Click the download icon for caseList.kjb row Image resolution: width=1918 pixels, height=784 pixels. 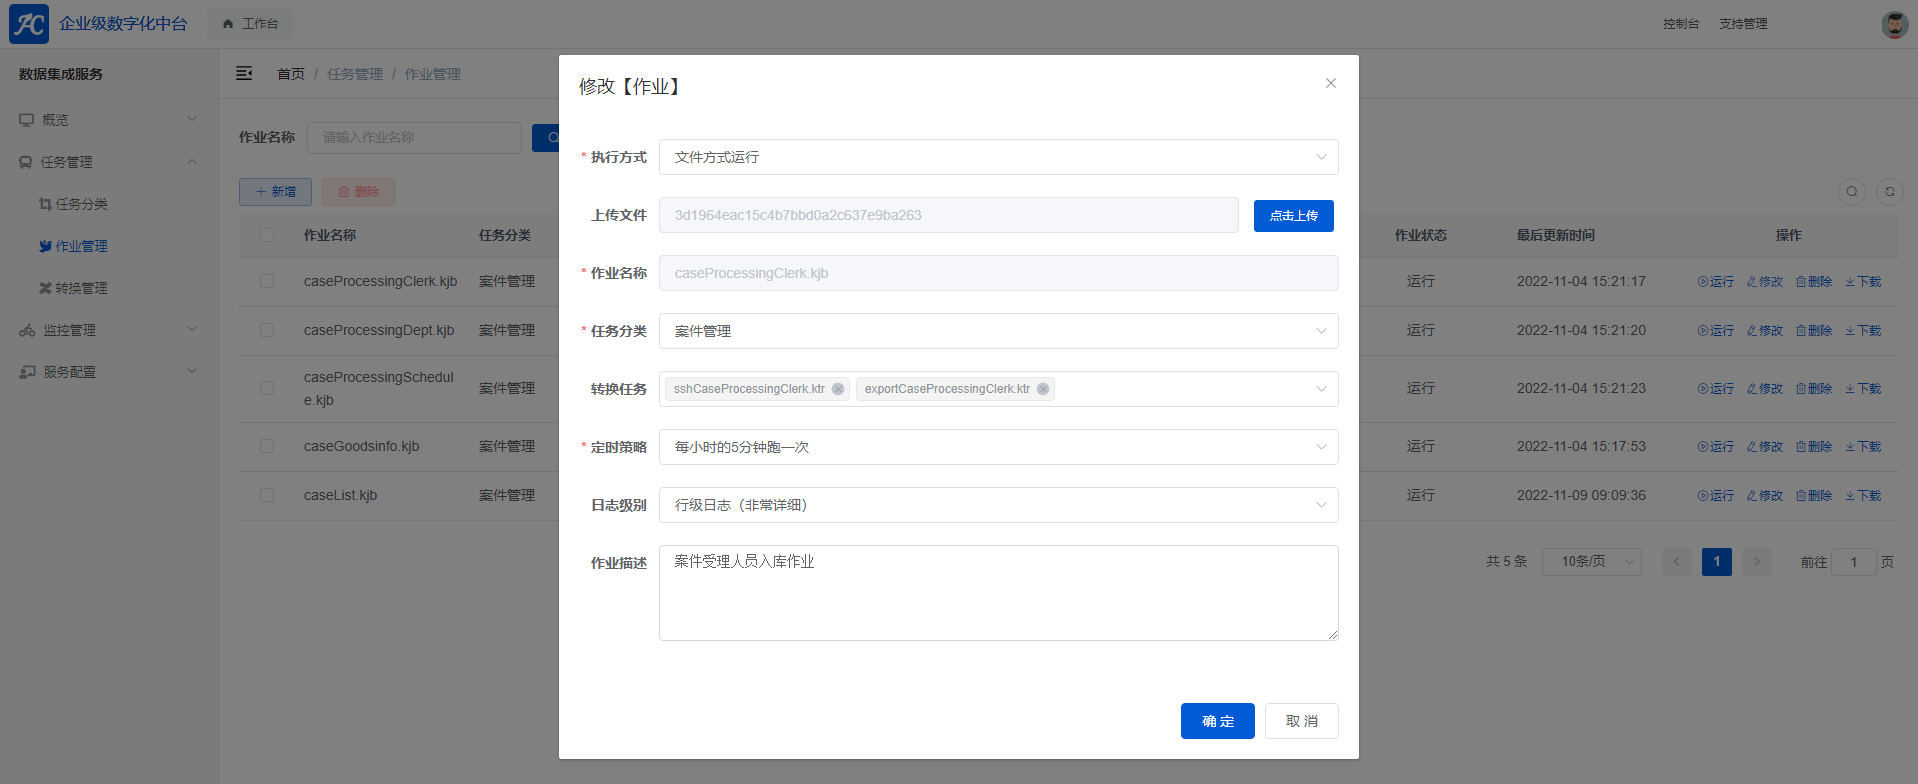pyautogui.click(x=1863, y=496)
